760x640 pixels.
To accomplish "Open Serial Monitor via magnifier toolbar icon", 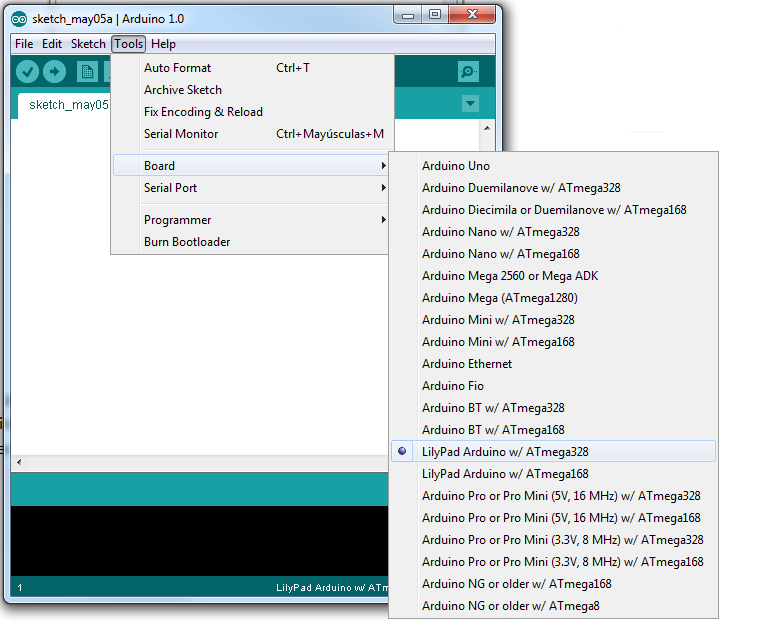I will pos(468,71).
